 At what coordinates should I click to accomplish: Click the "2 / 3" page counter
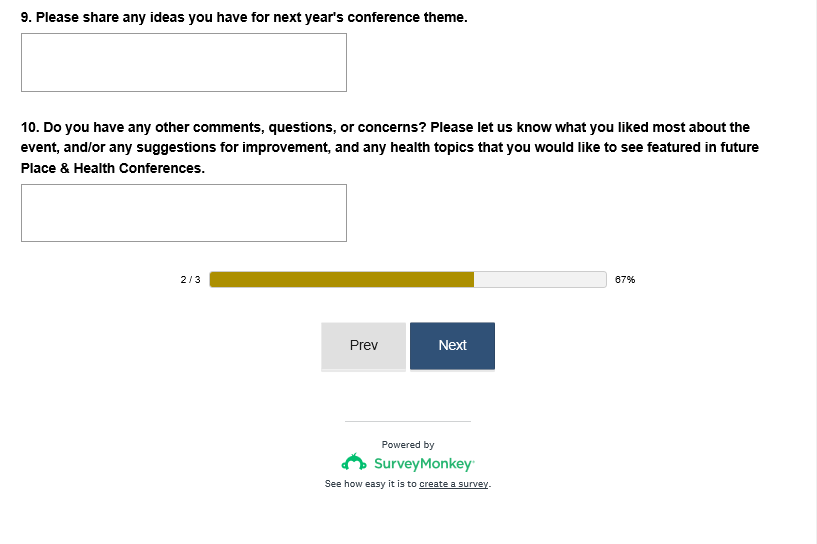click(190, 280)
